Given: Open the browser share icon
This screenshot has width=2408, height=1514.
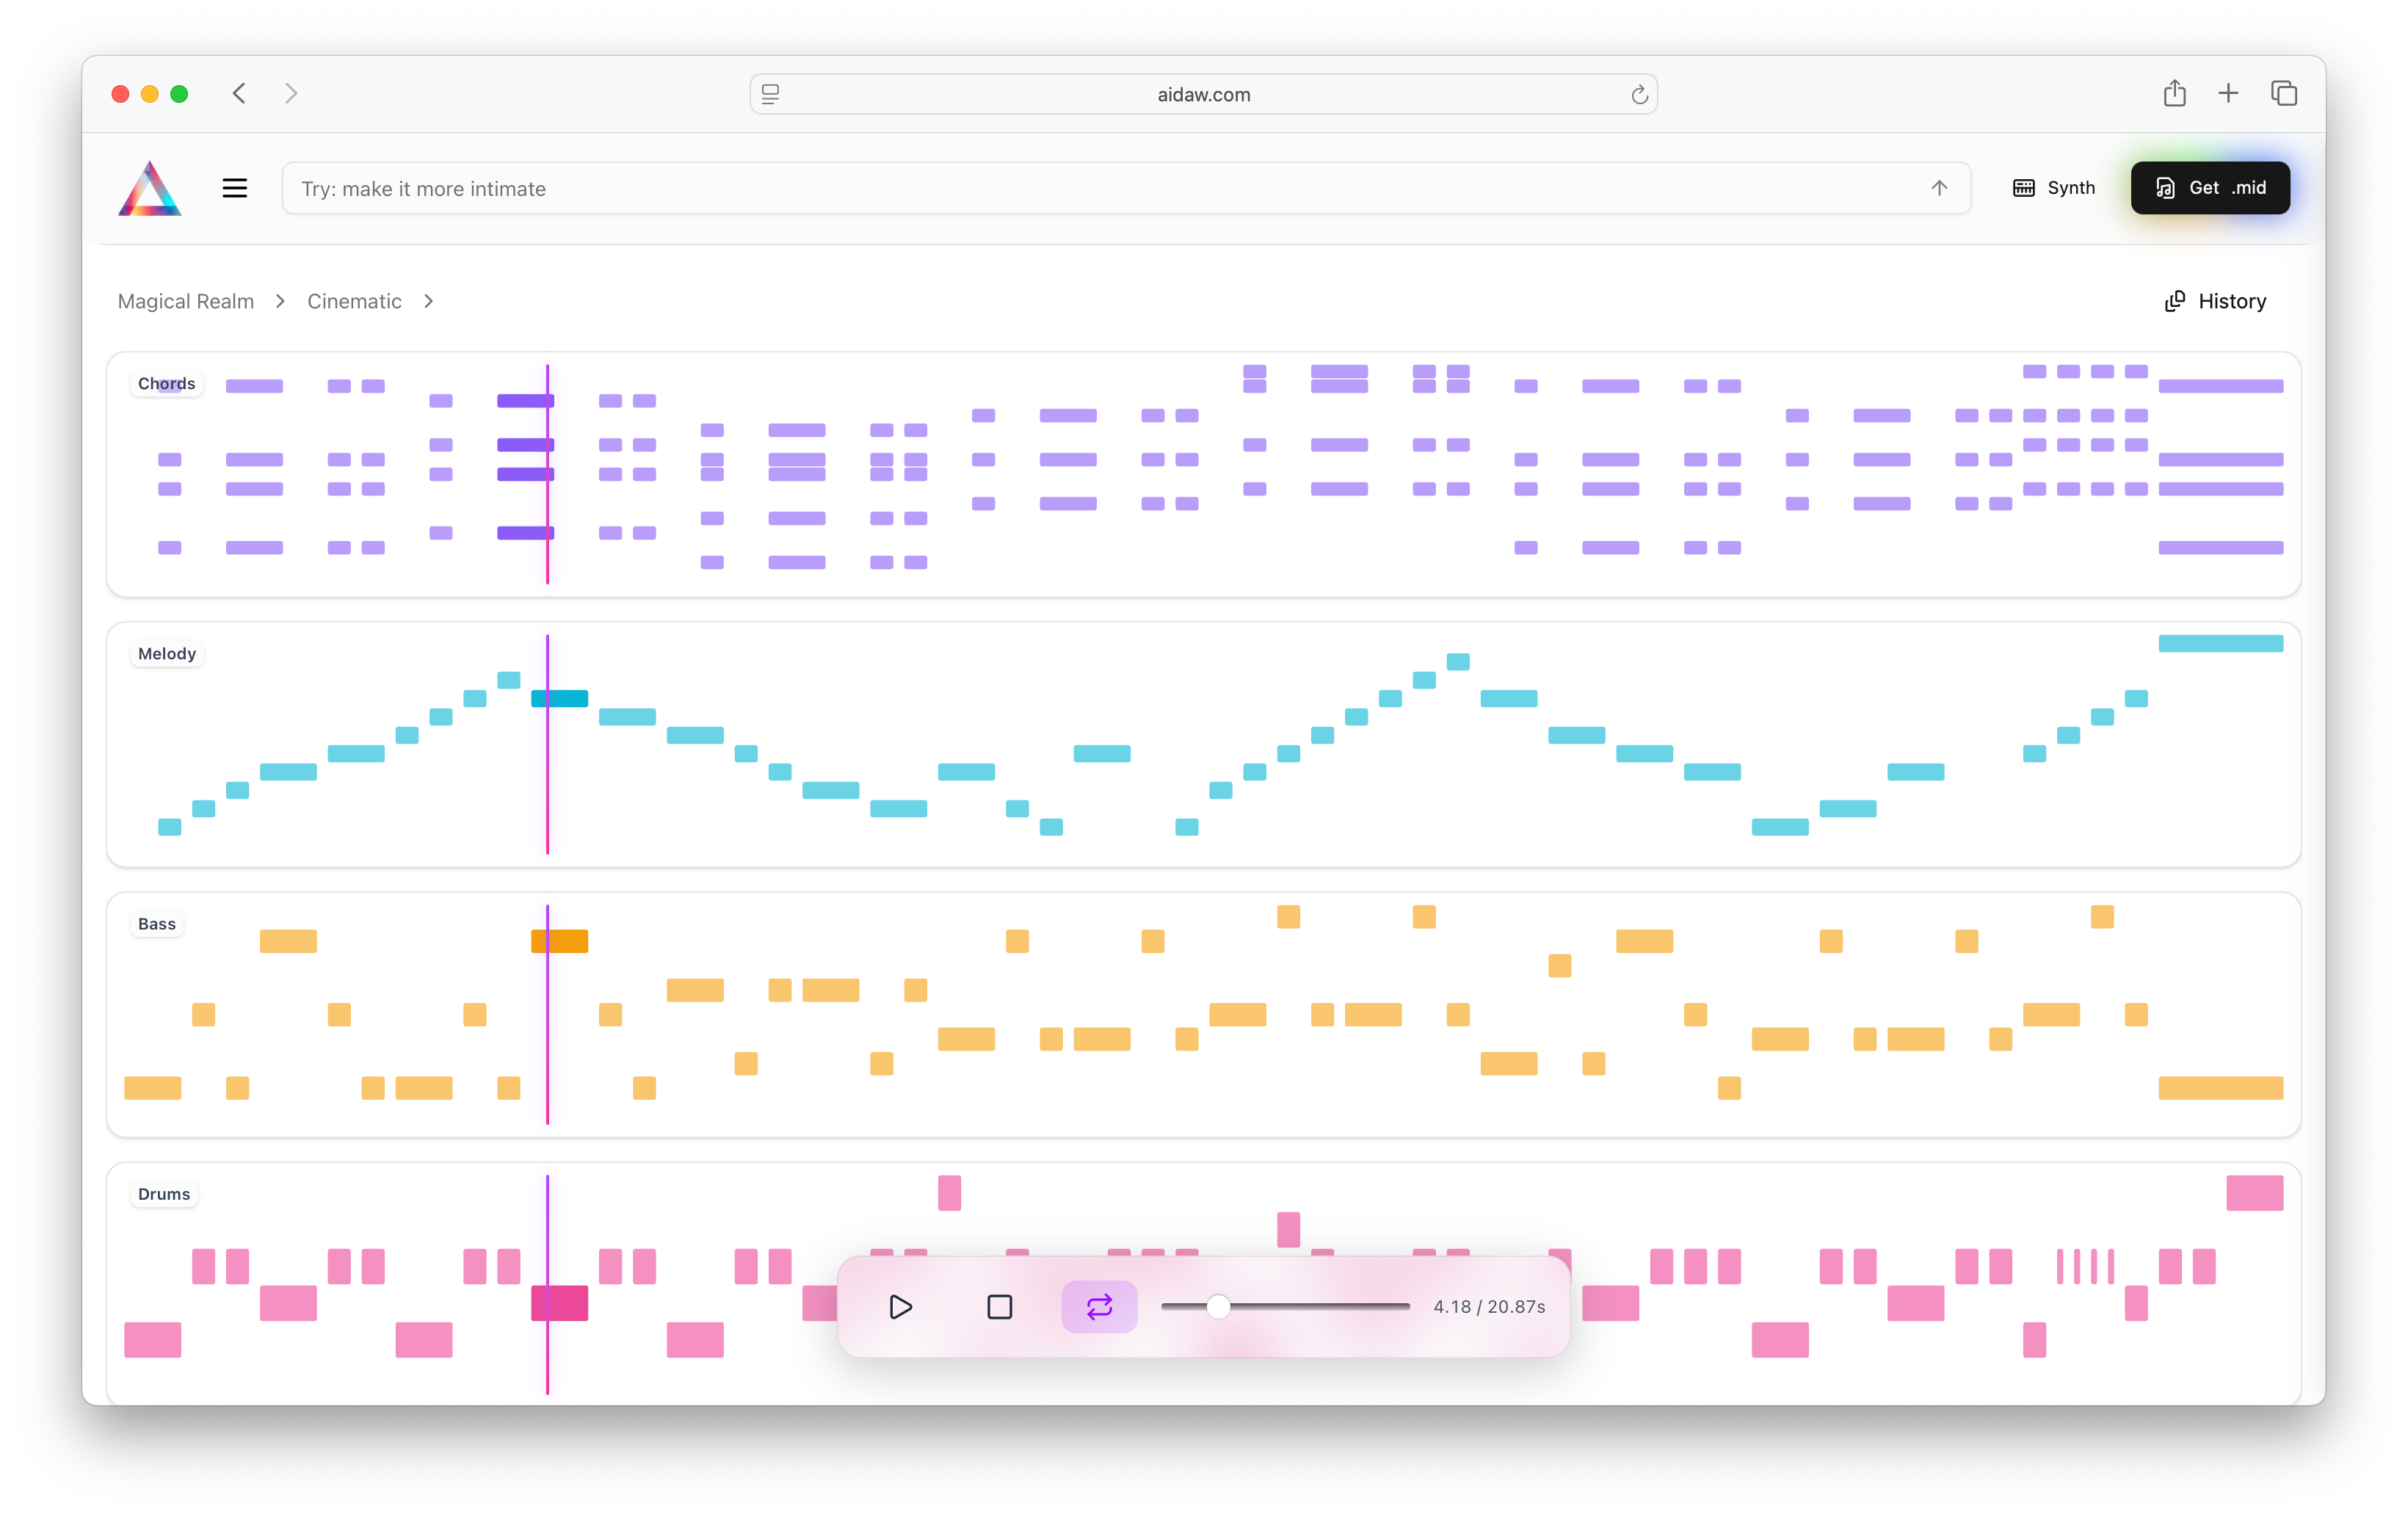Looking at the screenshot, I should pyautogui.click(x=2174, y=94).
